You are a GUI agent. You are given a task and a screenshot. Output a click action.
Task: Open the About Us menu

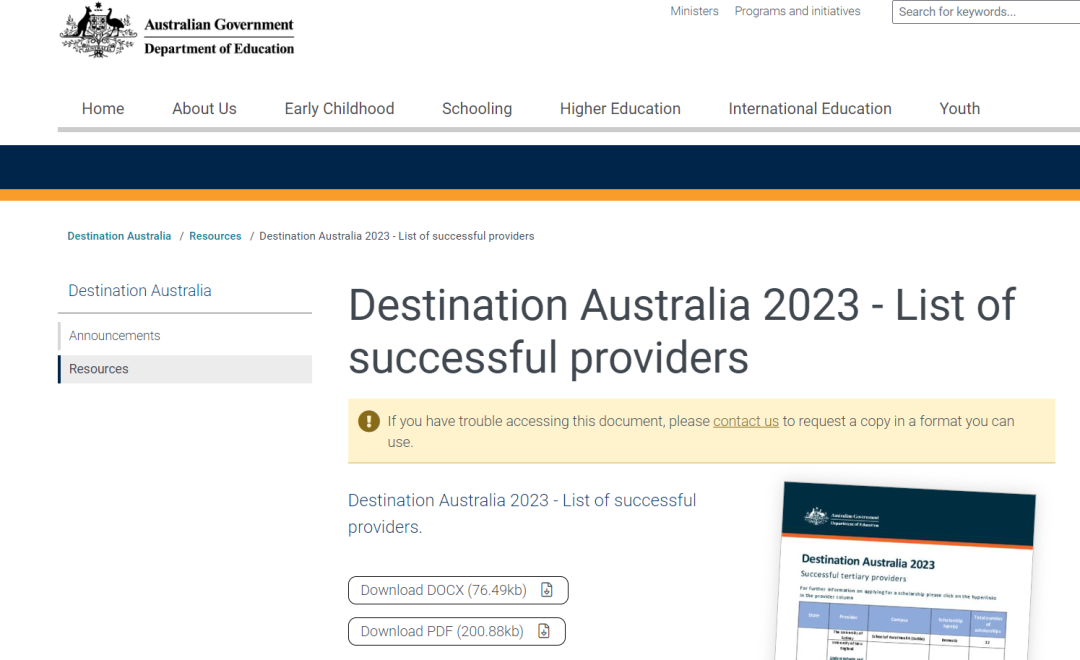coord(204,109)
